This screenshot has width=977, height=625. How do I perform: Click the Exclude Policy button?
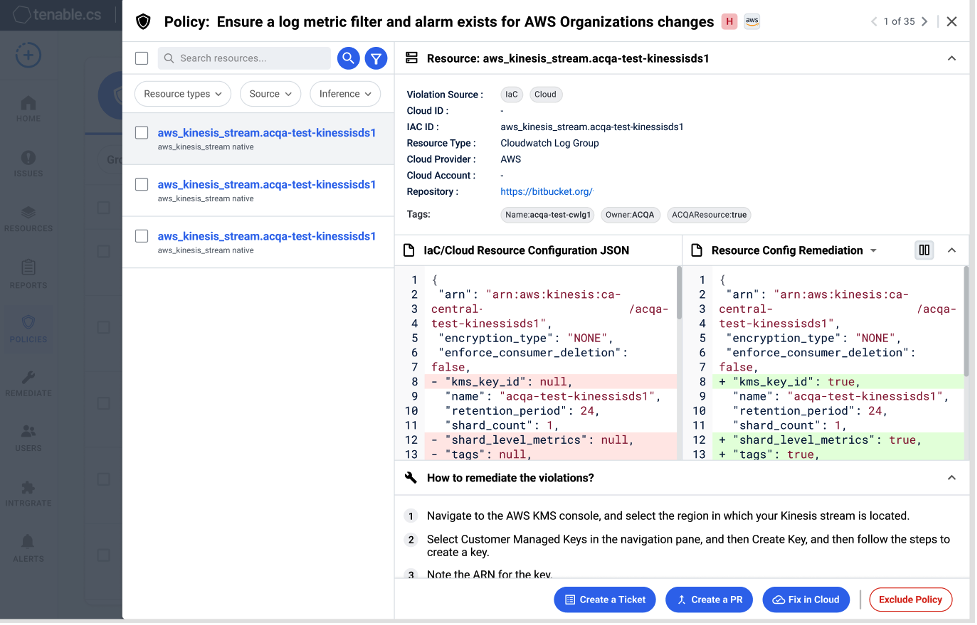pyautogui.click(x=910, y=599)
